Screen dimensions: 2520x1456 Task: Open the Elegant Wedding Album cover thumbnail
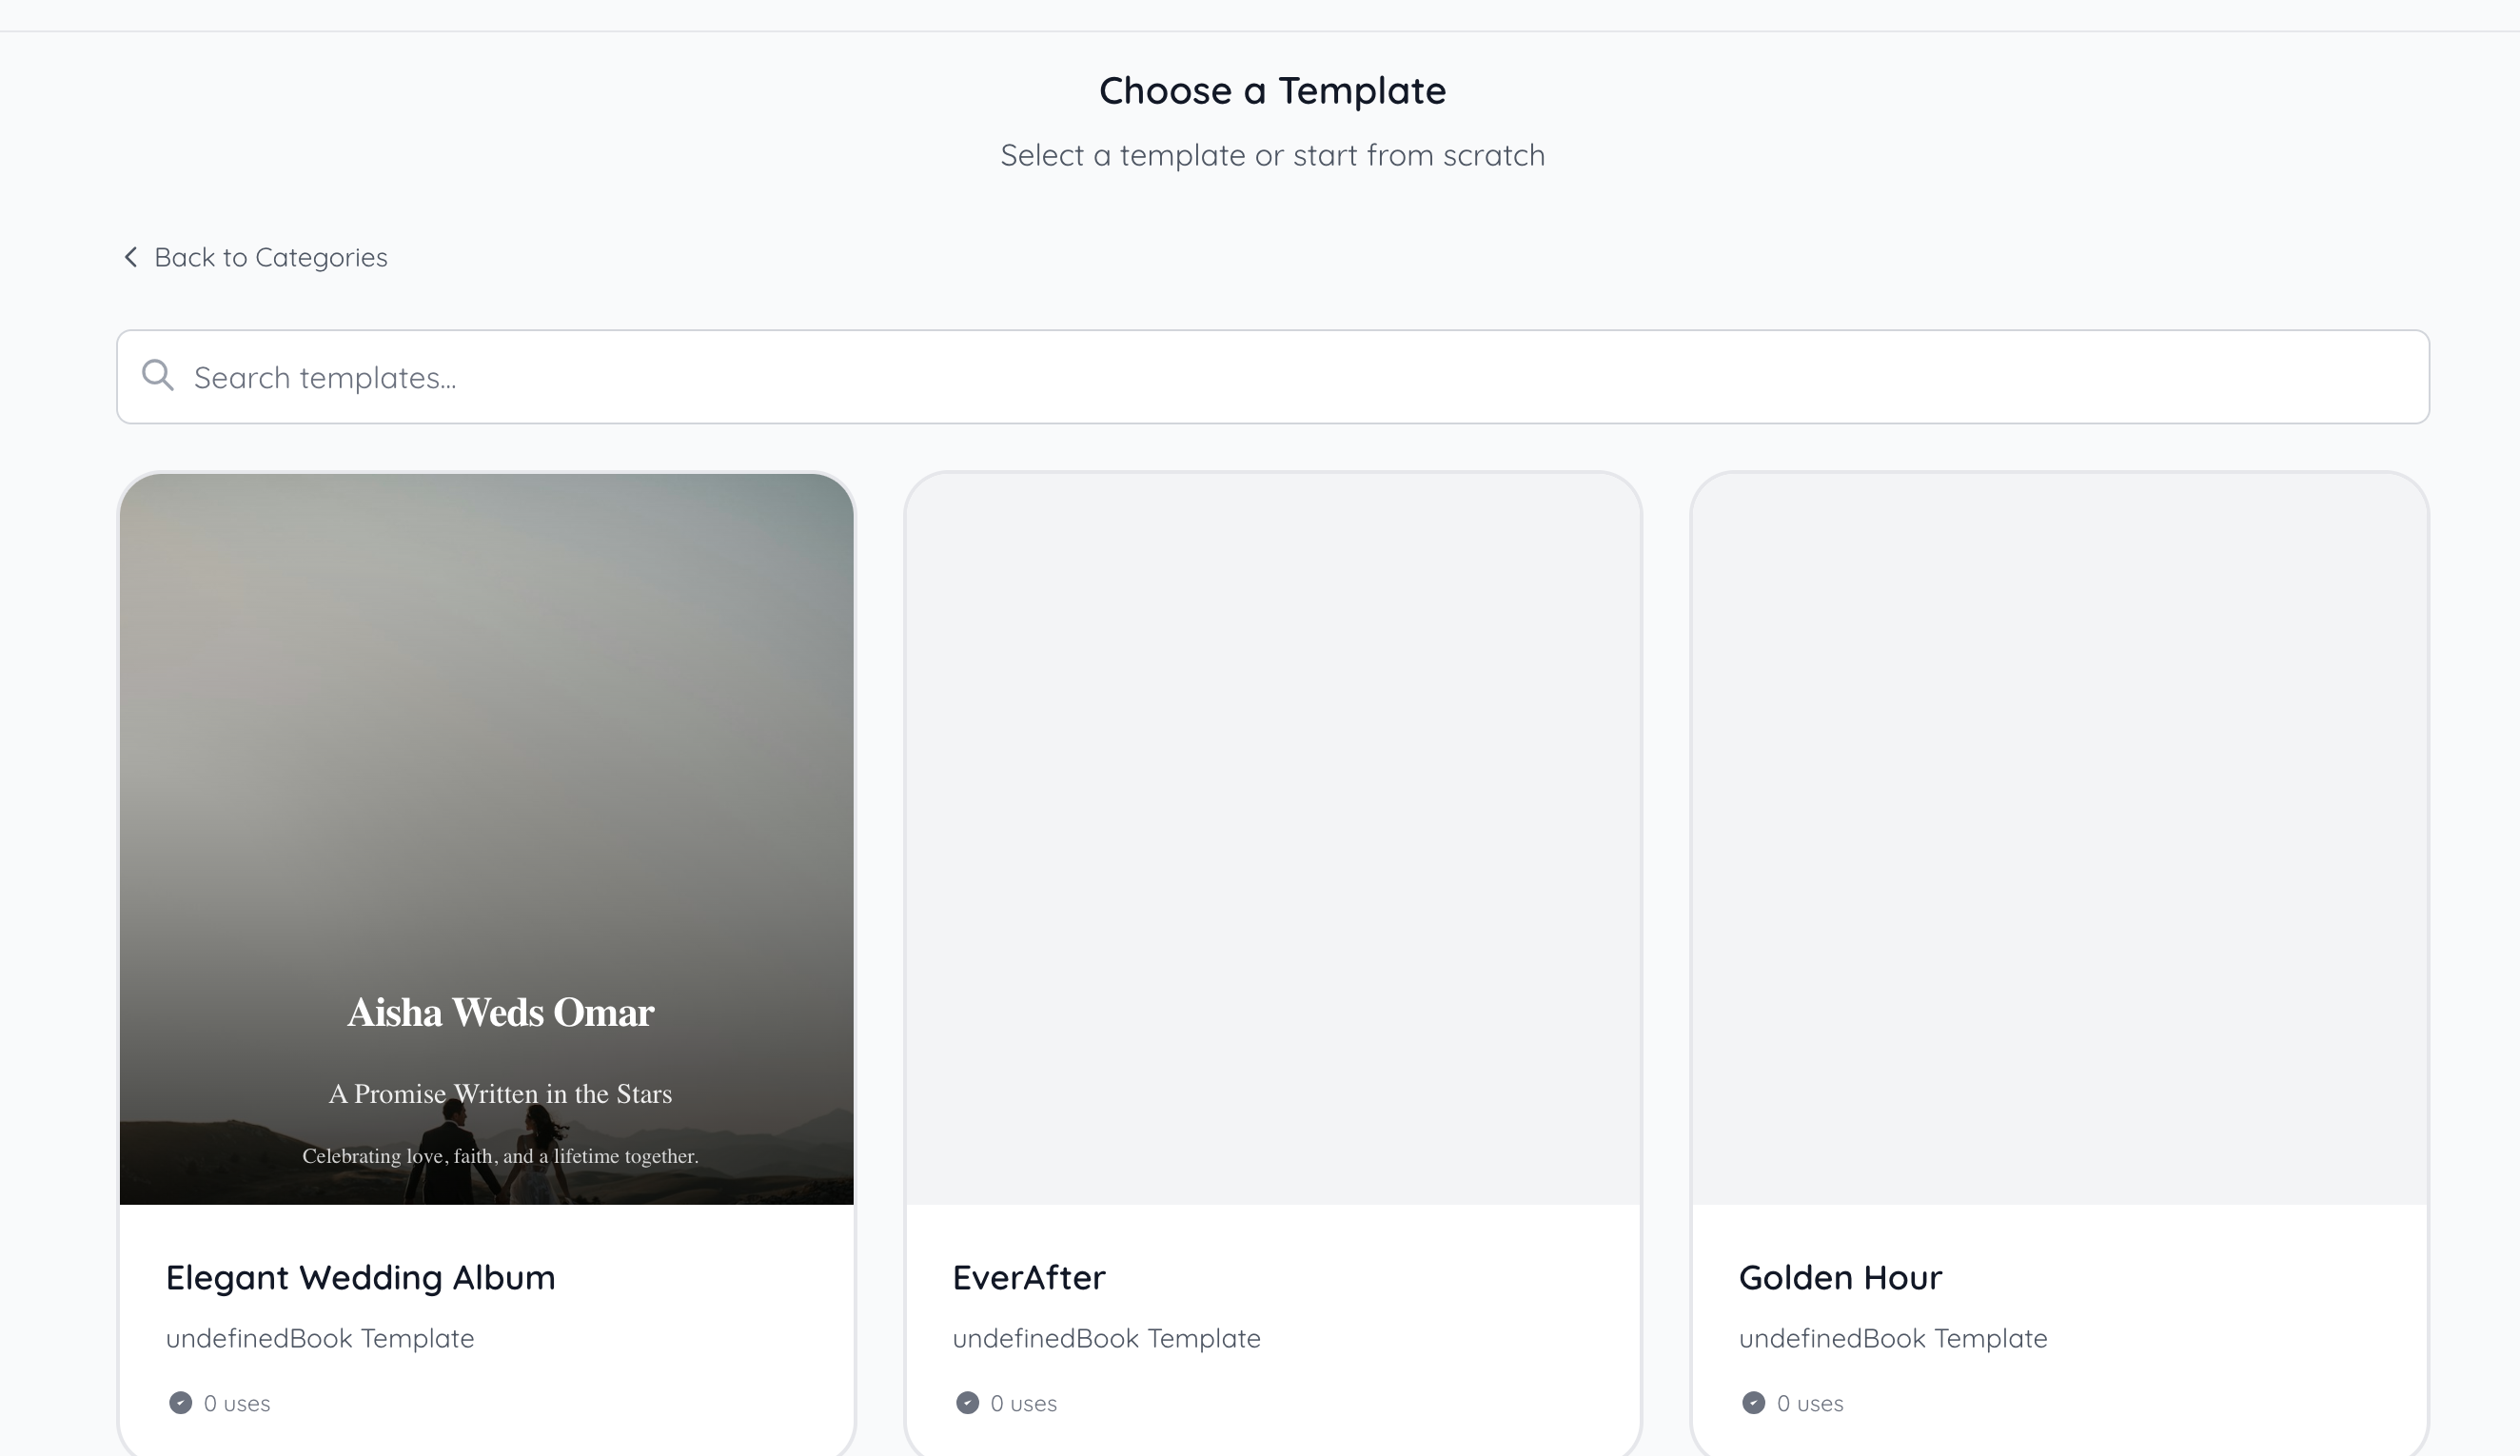[486, 839]
